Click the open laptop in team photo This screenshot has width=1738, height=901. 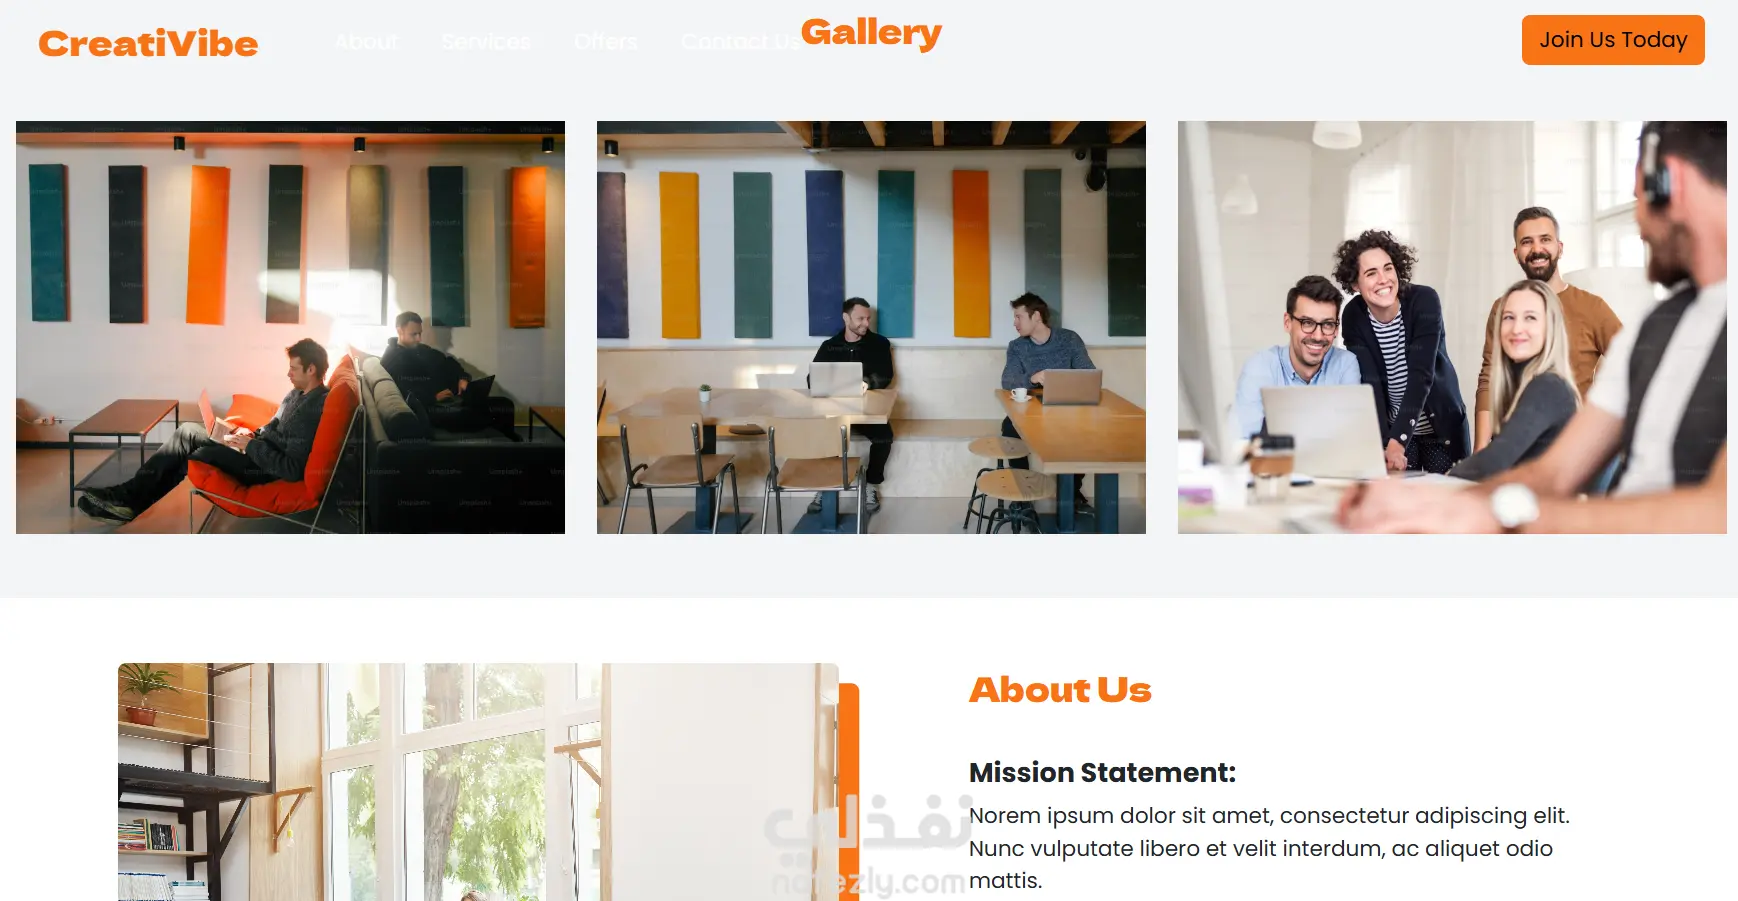click(1323, 430)
